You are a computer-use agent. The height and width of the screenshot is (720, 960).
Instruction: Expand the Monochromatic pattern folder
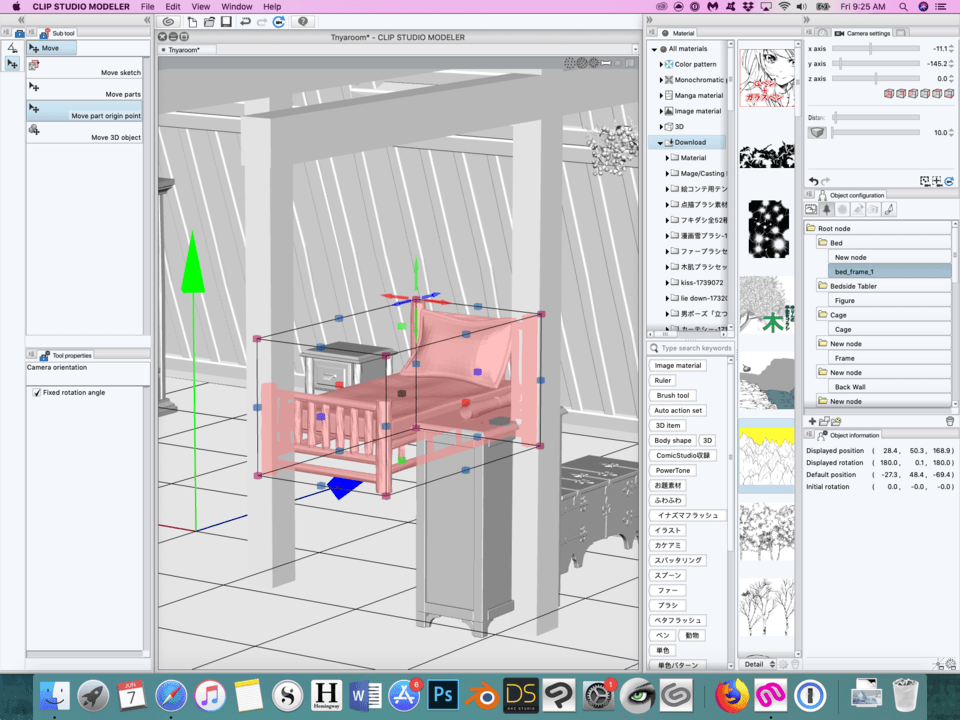click(x=661, y=80)
